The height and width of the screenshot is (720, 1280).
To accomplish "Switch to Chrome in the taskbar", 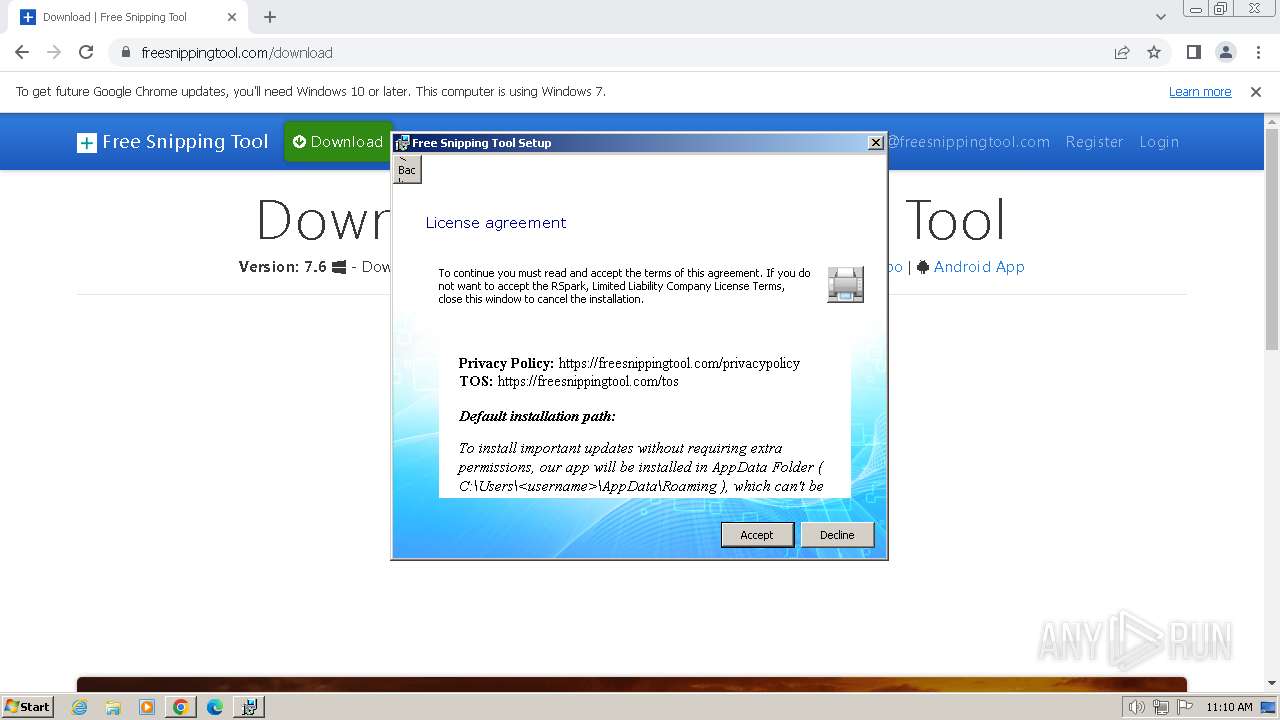I will coord(181,707).
